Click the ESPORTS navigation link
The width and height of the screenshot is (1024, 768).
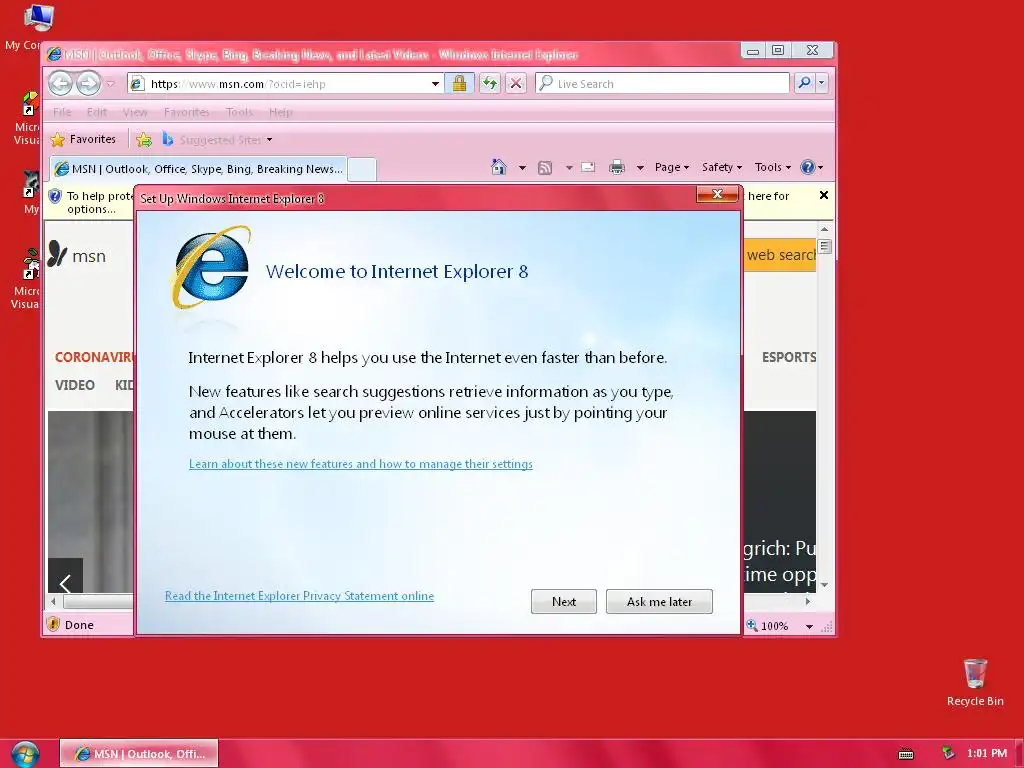click(788, 357)
